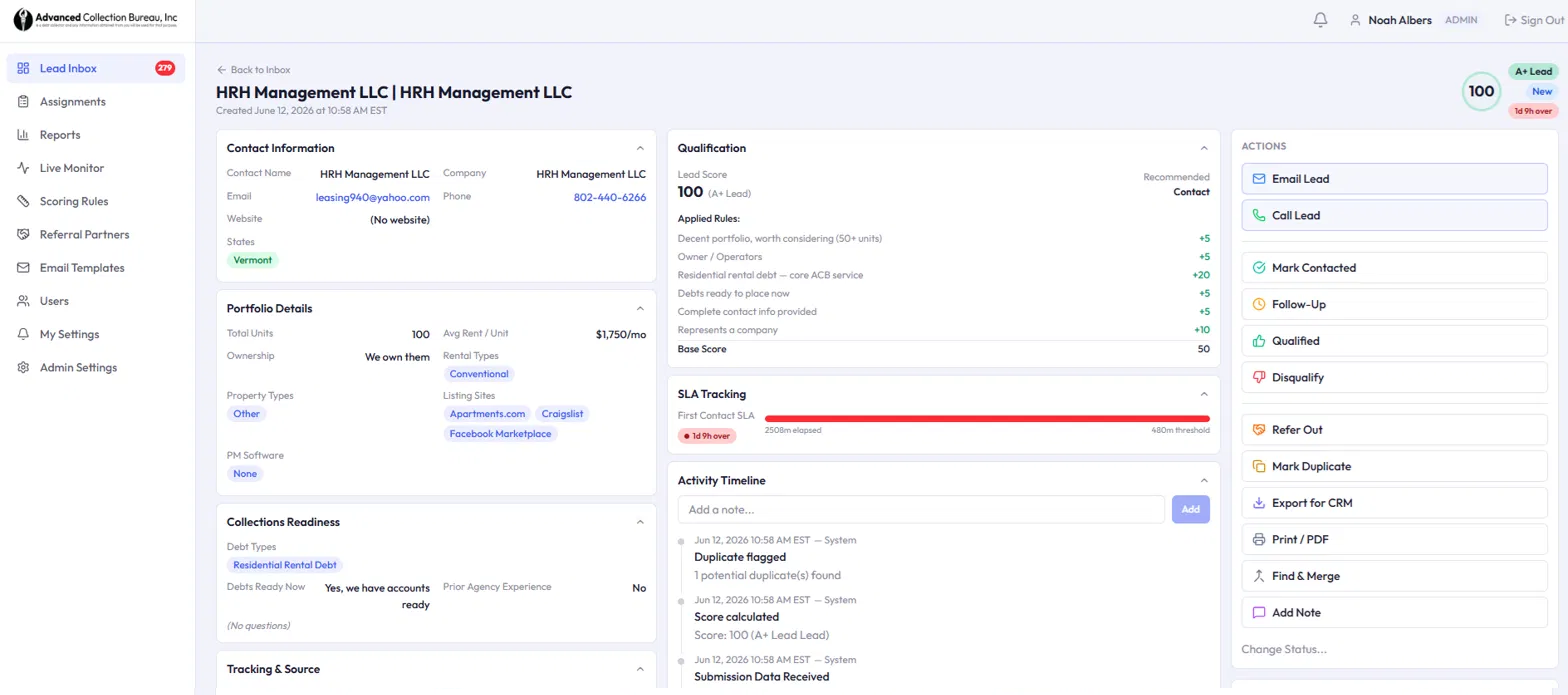Image resolution: width=1568 pixels, height=695 pixels.
Task: Click the Sign Out button
Action: coord(1533,20)
